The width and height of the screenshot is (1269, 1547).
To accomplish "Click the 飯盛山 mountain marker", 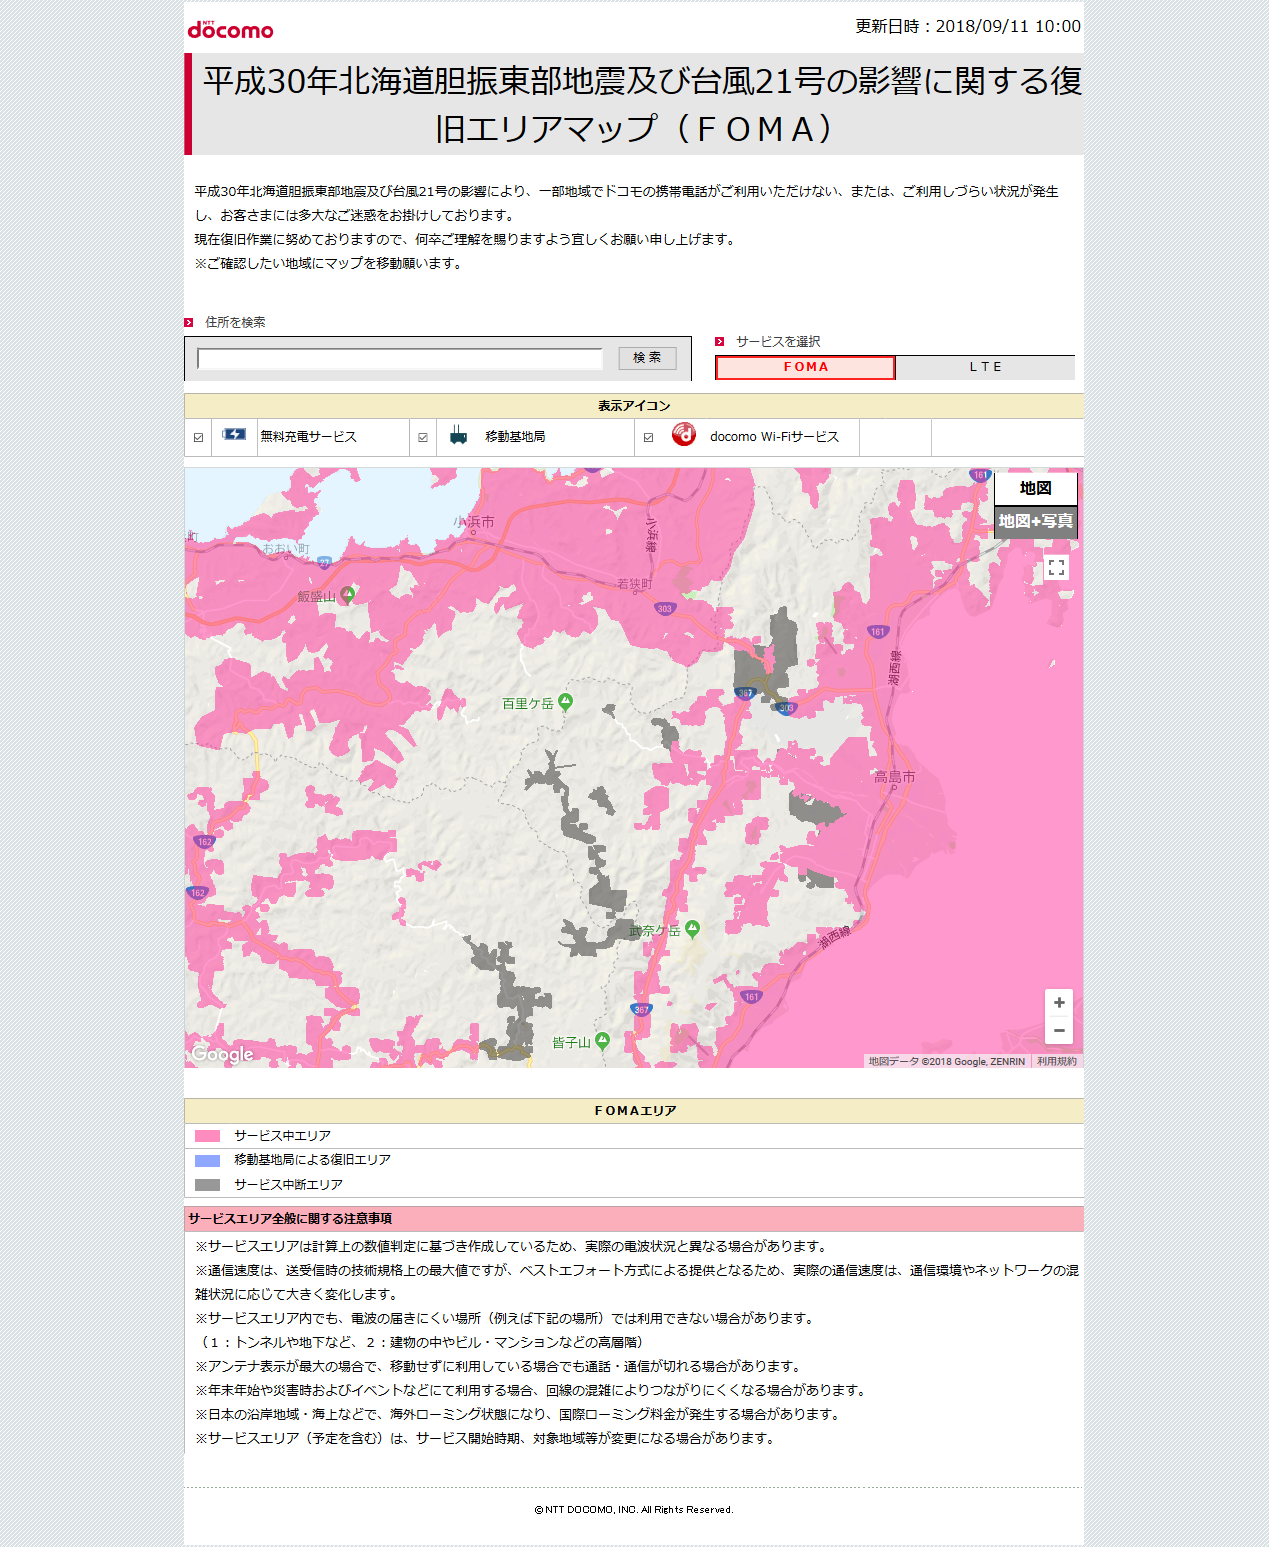I will (x=348, y=595).
